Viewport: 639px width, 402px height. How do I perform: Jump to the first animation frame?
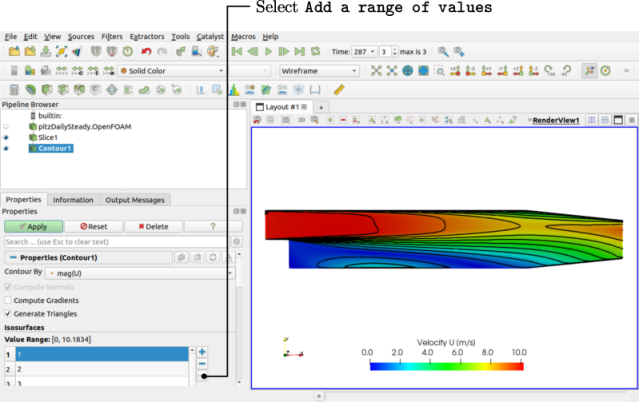[x=237, y=51]
